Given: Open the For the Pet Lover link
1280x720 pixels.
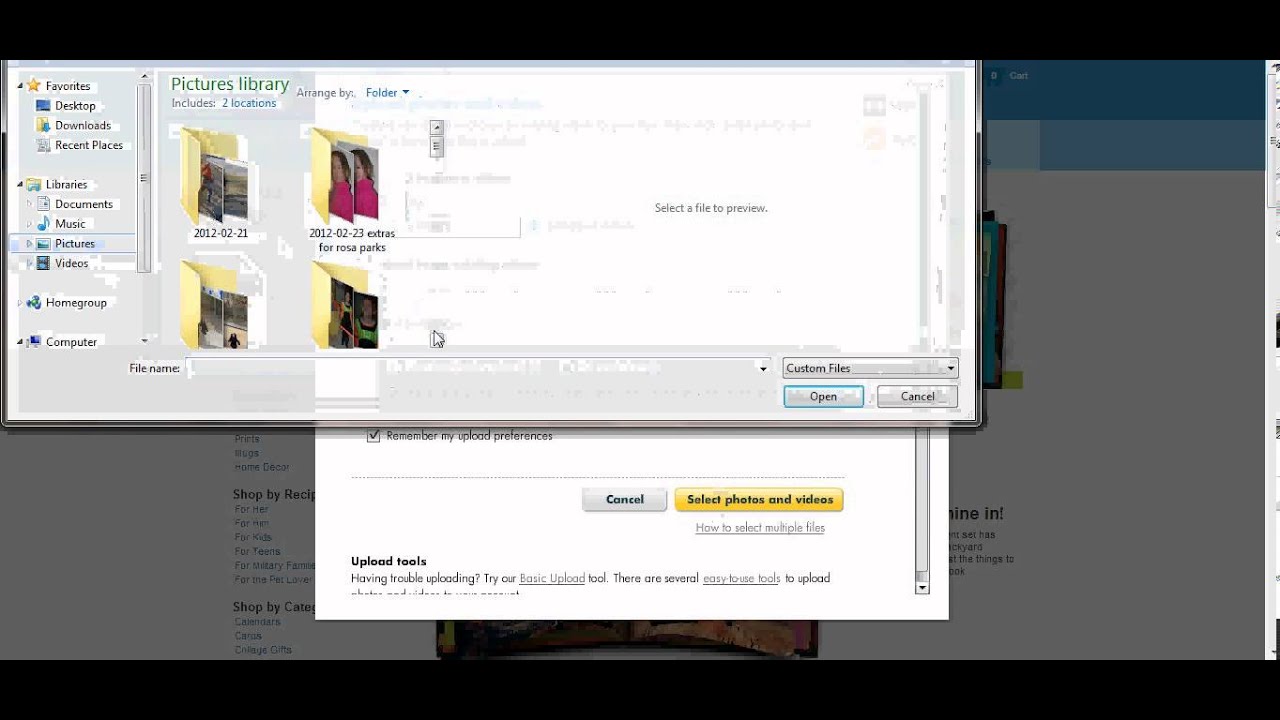Looking at the screenshot, I should [x=273, y=580].
